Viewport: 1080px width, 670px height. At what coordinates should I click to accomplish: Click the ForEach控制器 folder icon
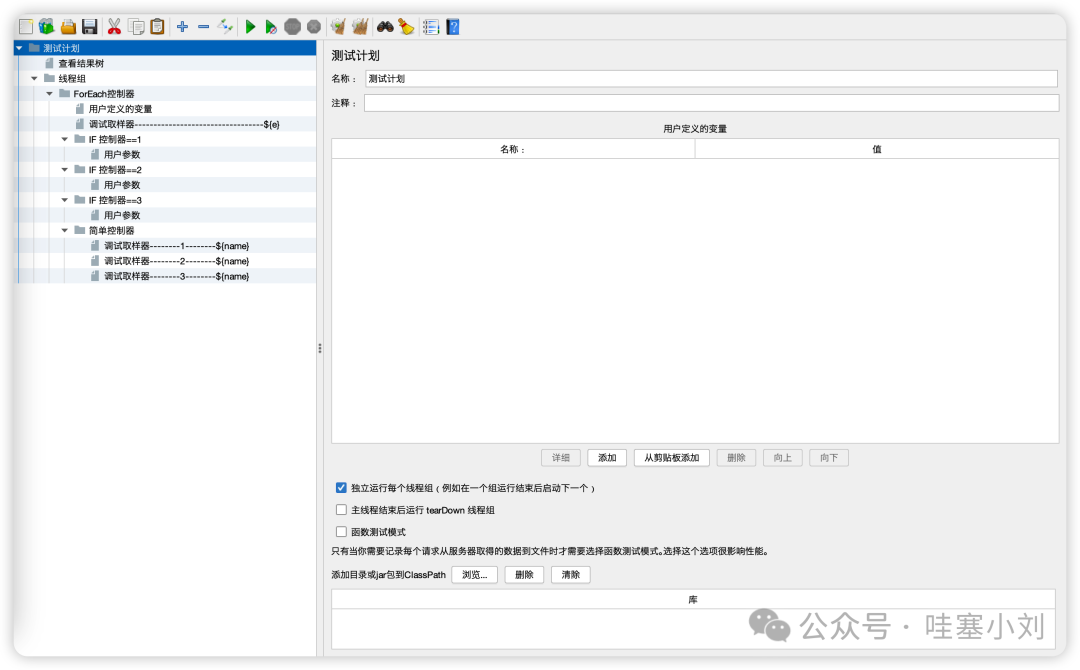point(65,94)
